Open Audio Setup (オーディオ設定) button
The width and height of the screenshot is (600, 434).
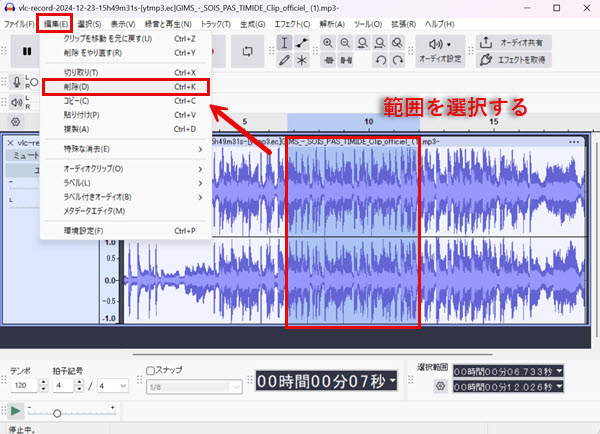pos(440,51)
